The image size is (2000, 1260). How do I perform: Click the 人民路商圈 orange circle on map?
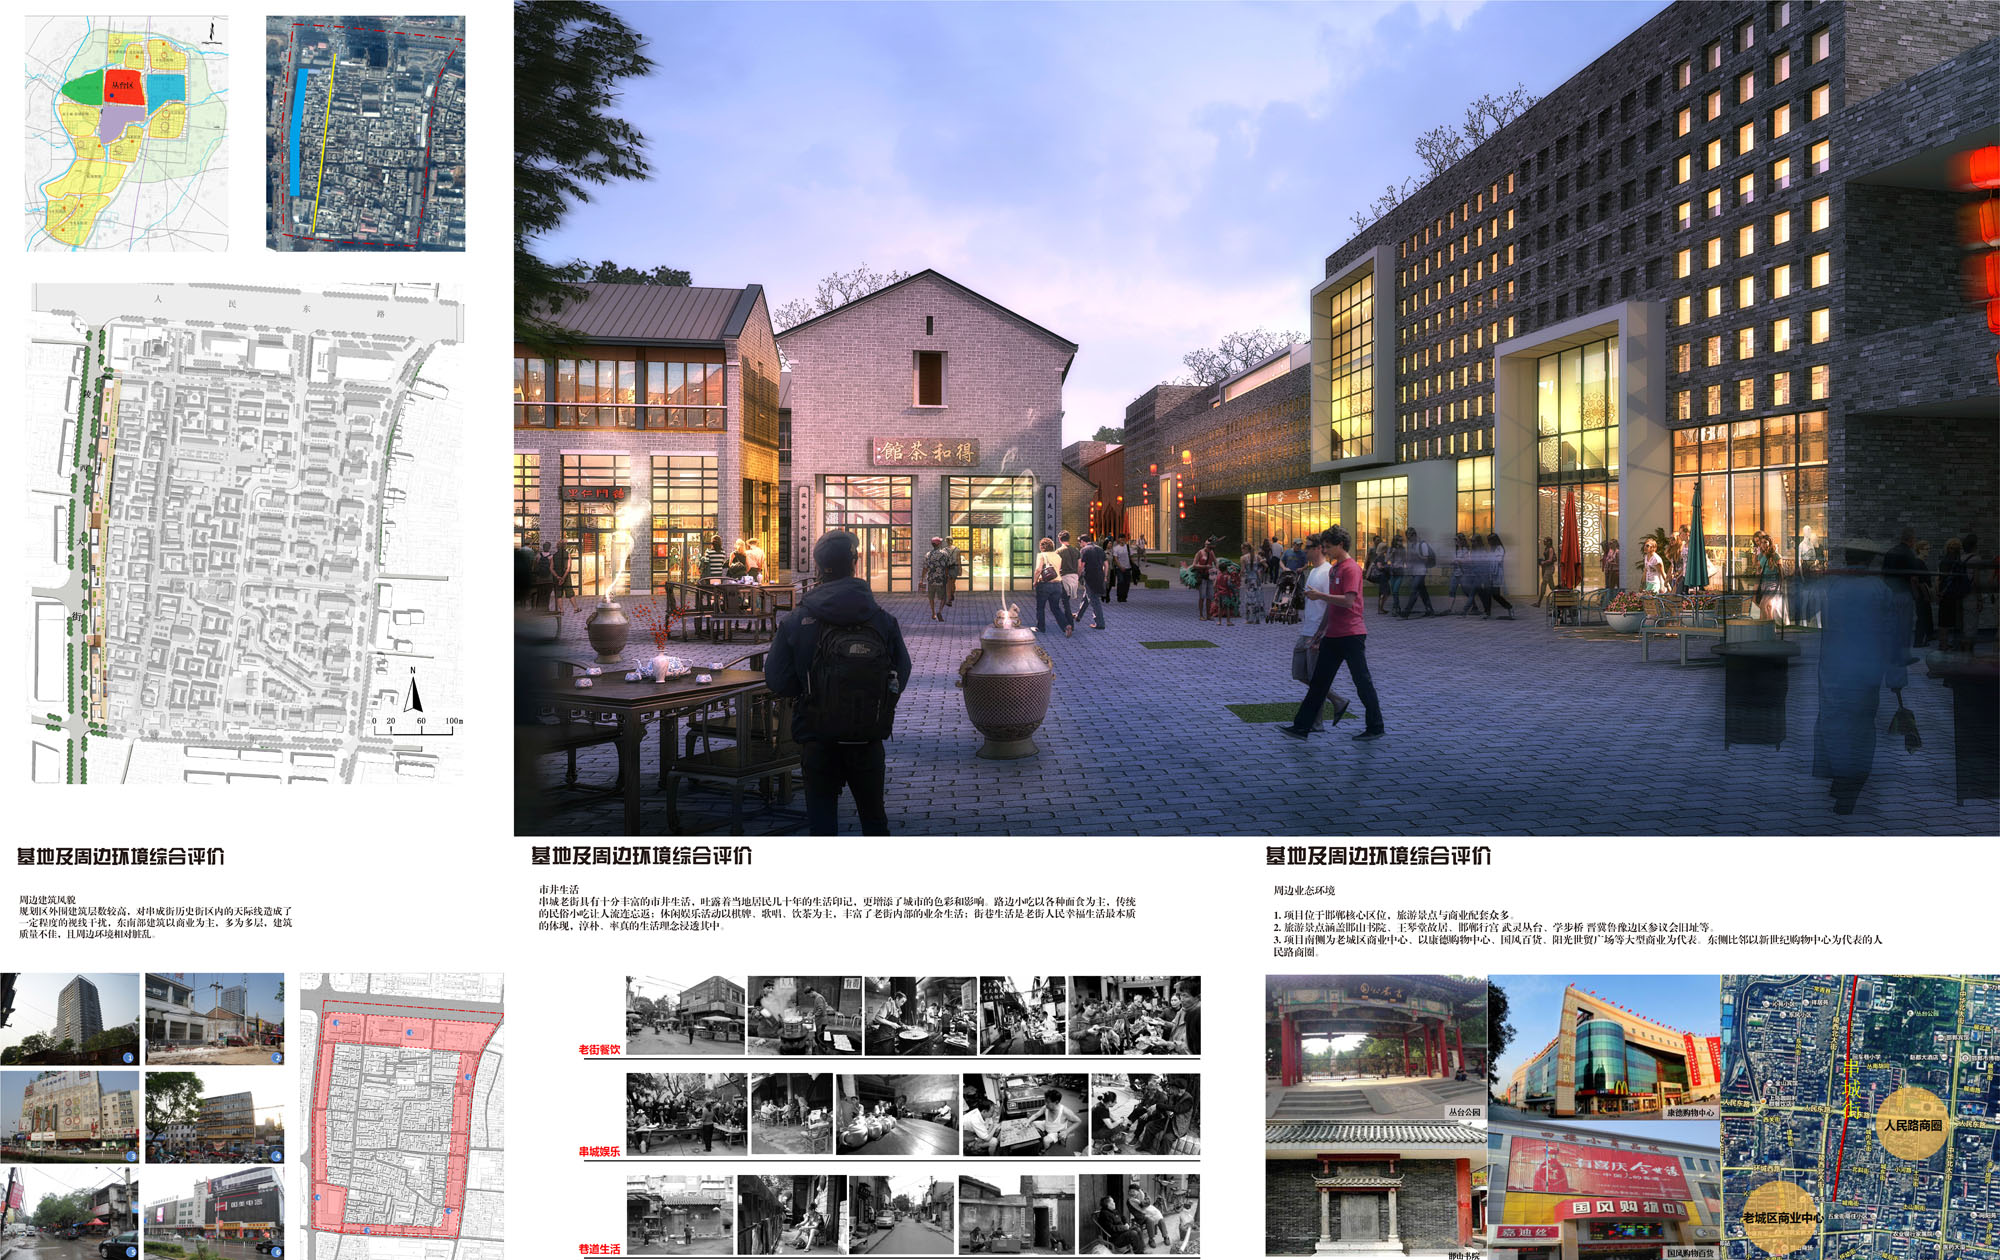coord(1912,1124)
